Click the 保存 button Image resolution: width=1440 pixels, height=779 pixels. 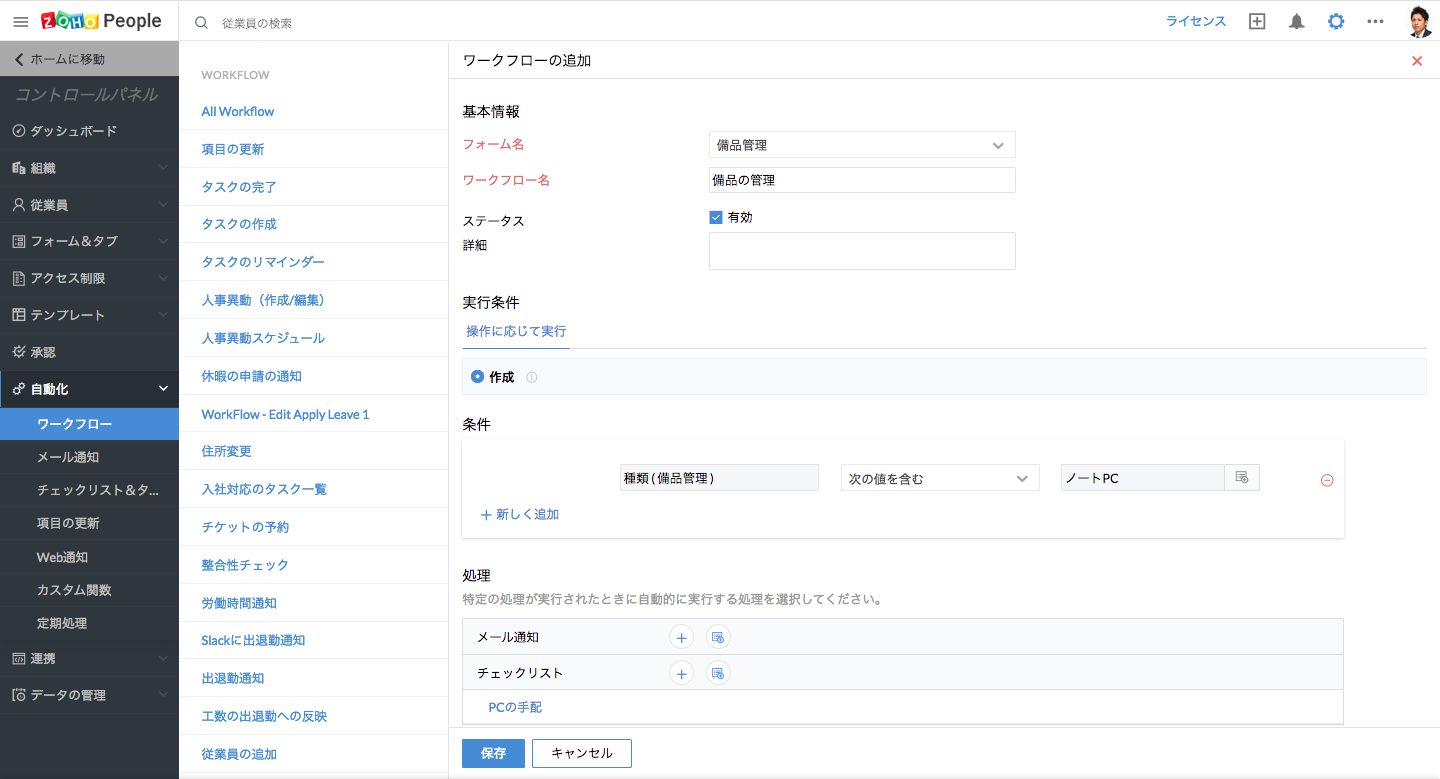point(493,753)
